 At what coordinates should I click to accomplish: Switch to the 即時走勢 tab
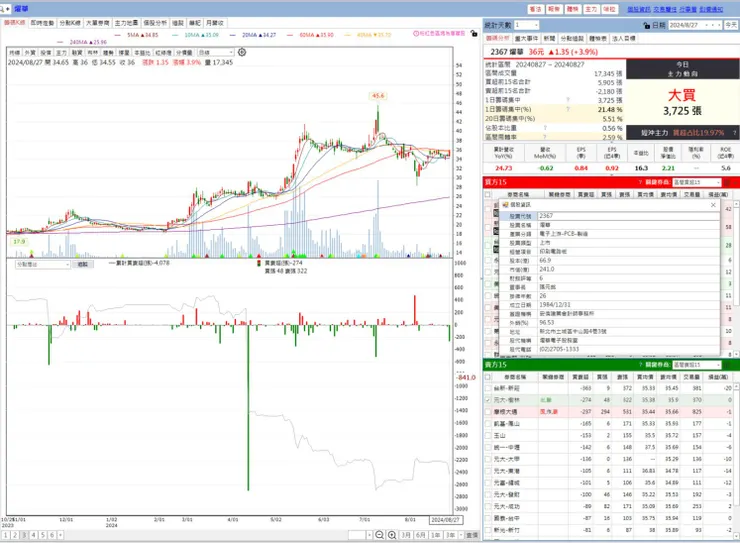tap(42, 23)
